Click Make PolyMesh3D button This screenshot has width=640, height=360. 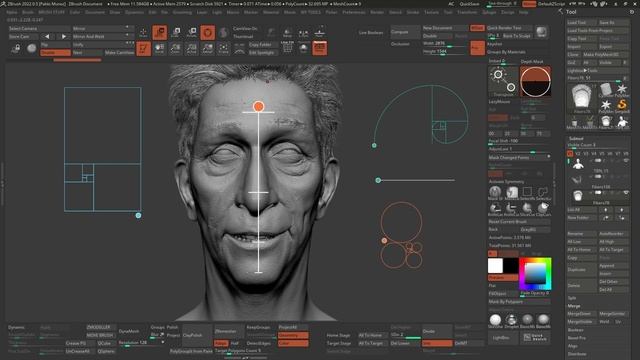click(x=606, y=55)
